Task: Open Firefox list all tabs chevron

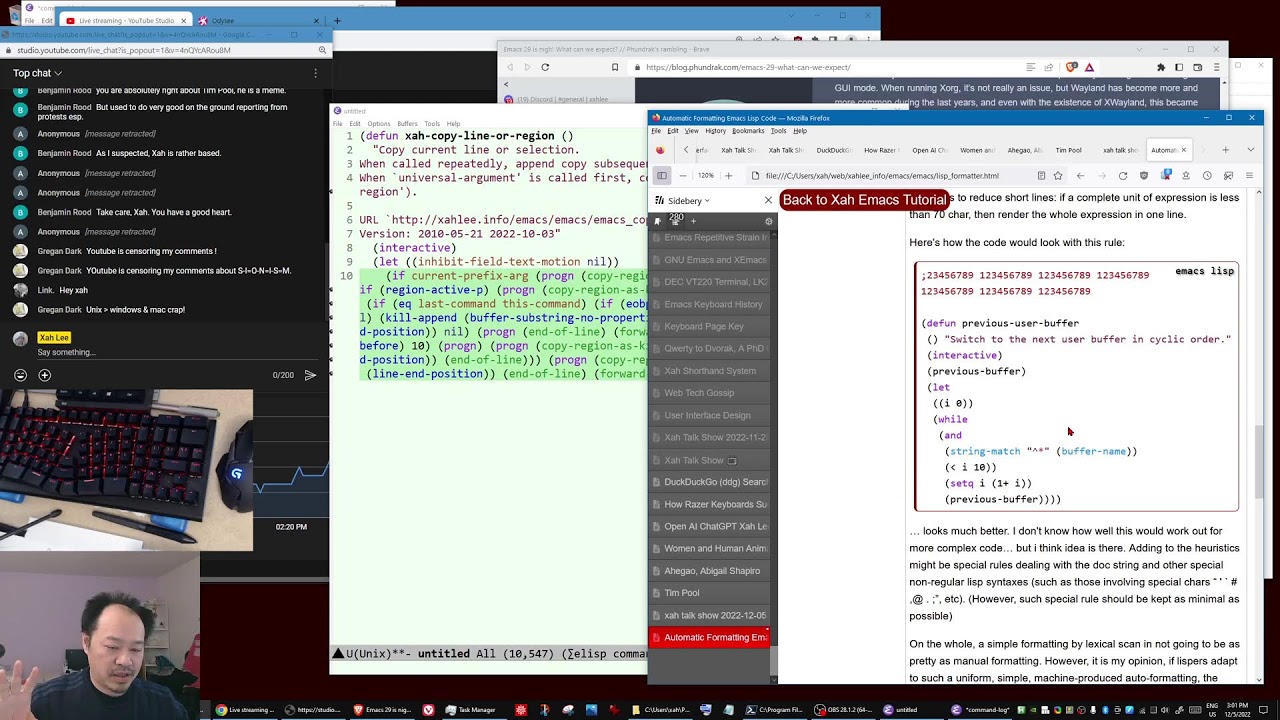Action: [x=1250, y=150]
